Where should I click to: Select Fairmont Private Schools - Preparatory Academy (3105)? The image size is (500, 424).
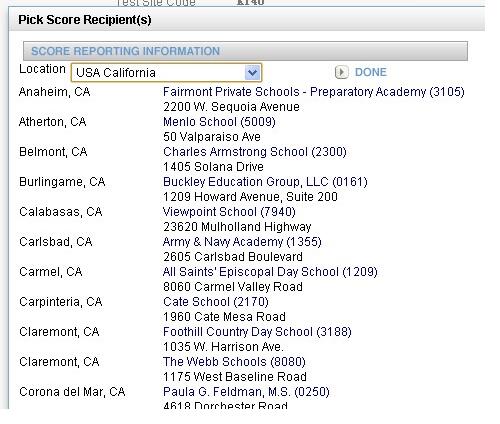tap(314, 92)
